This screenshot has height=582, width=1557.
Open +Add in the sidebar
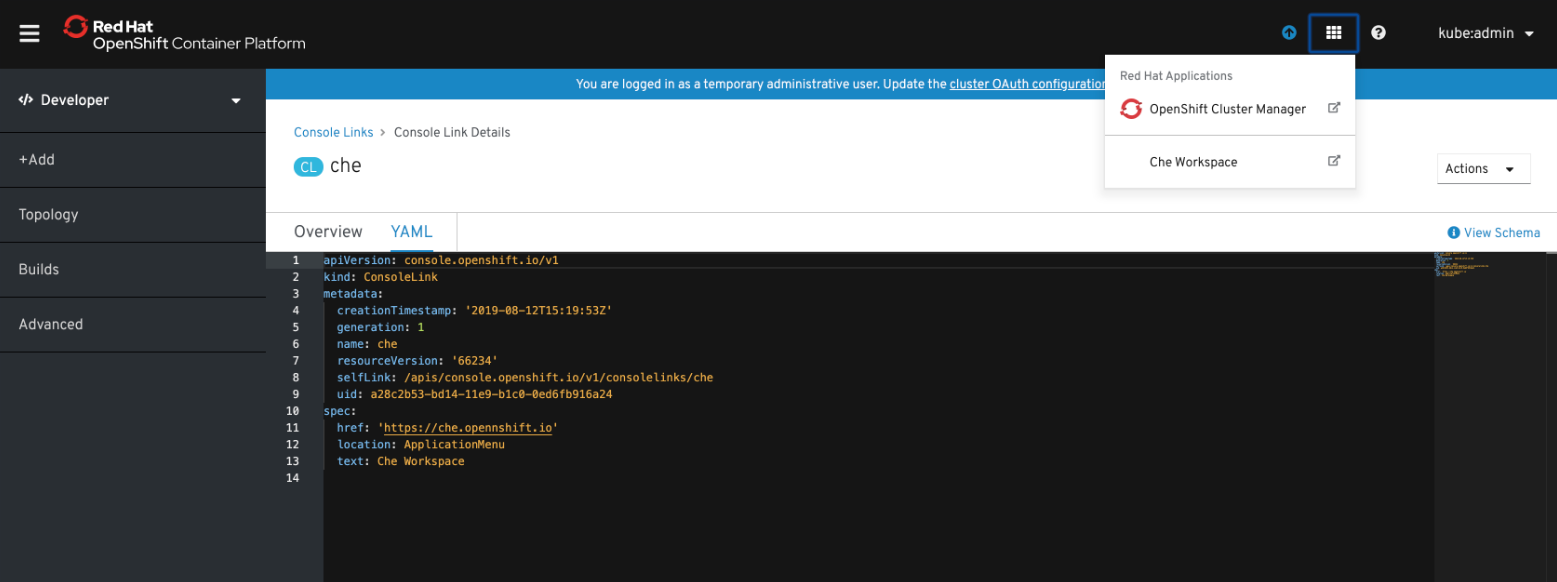click(x=37, y=160)
